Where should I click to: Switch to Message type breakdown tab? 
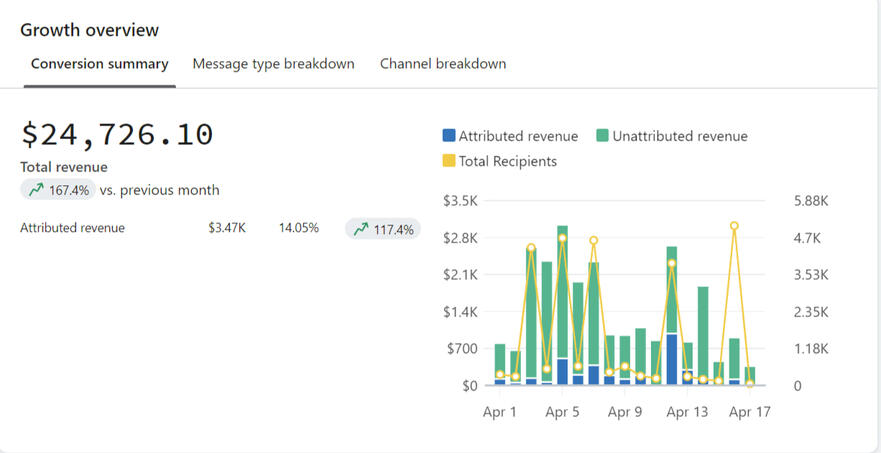(x=273, y=64)
